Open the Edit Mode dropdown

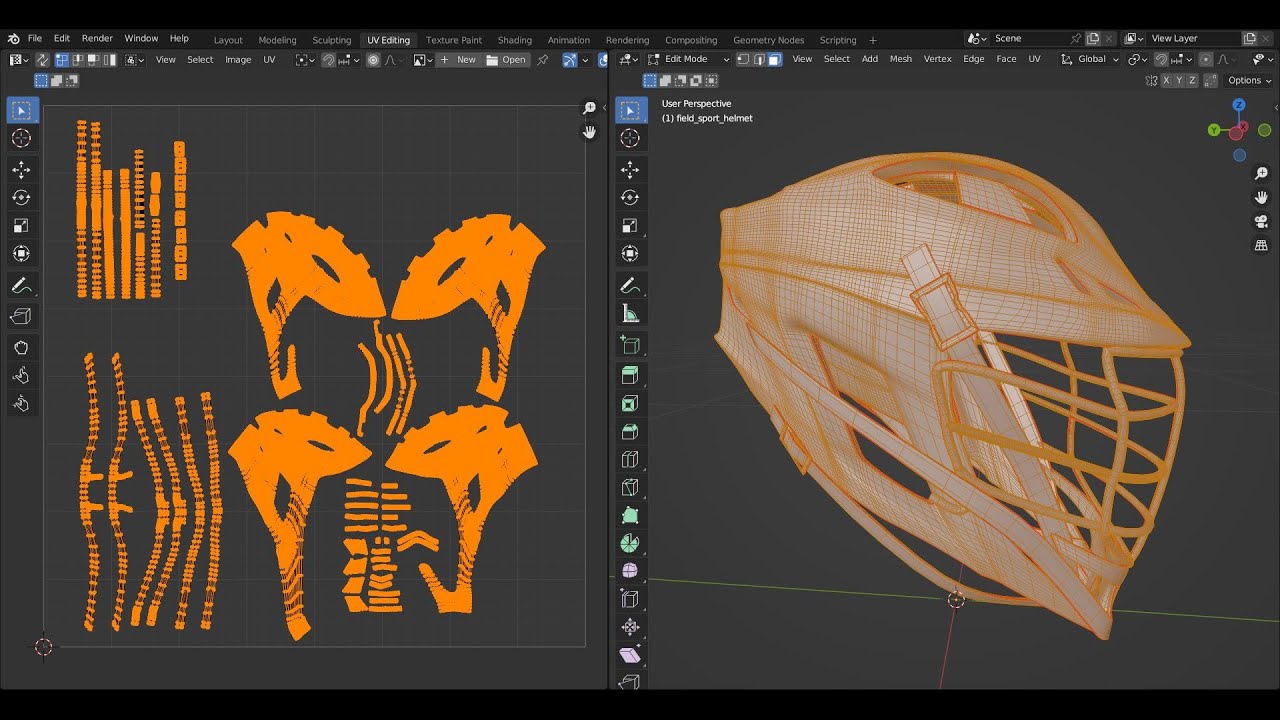coord(689,59)
